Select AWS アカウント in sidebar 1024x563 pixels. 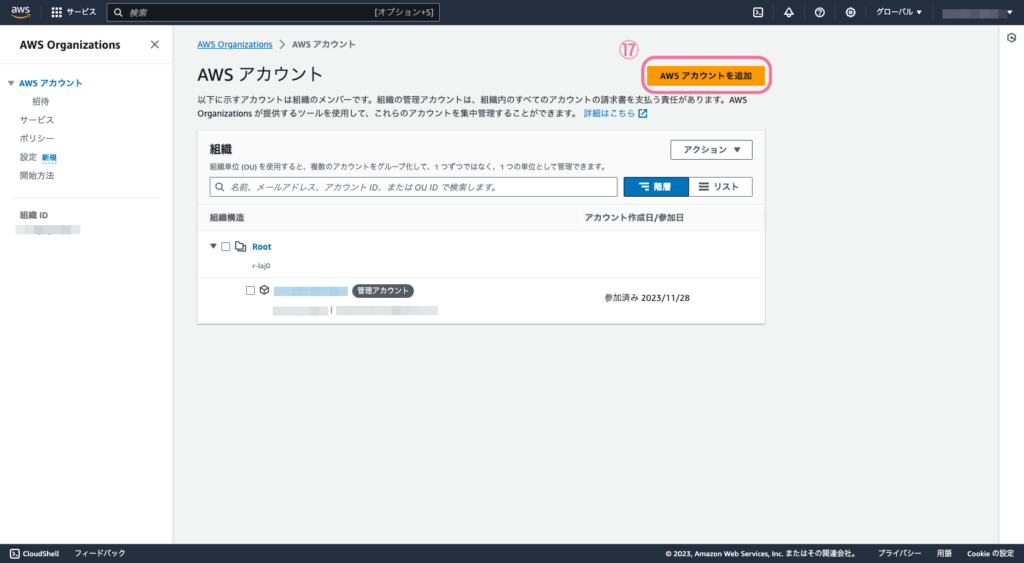pos(50,83)
